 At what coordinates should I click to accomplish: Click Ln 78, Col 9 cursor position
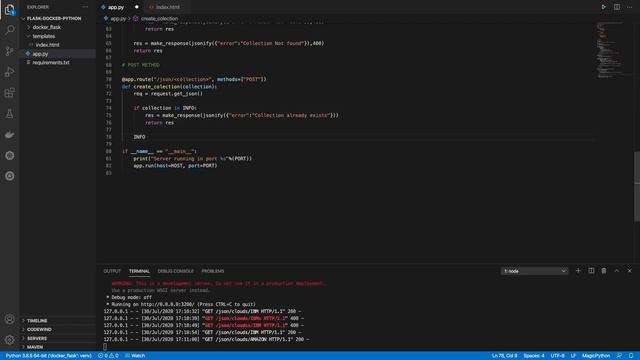(504, 356)
